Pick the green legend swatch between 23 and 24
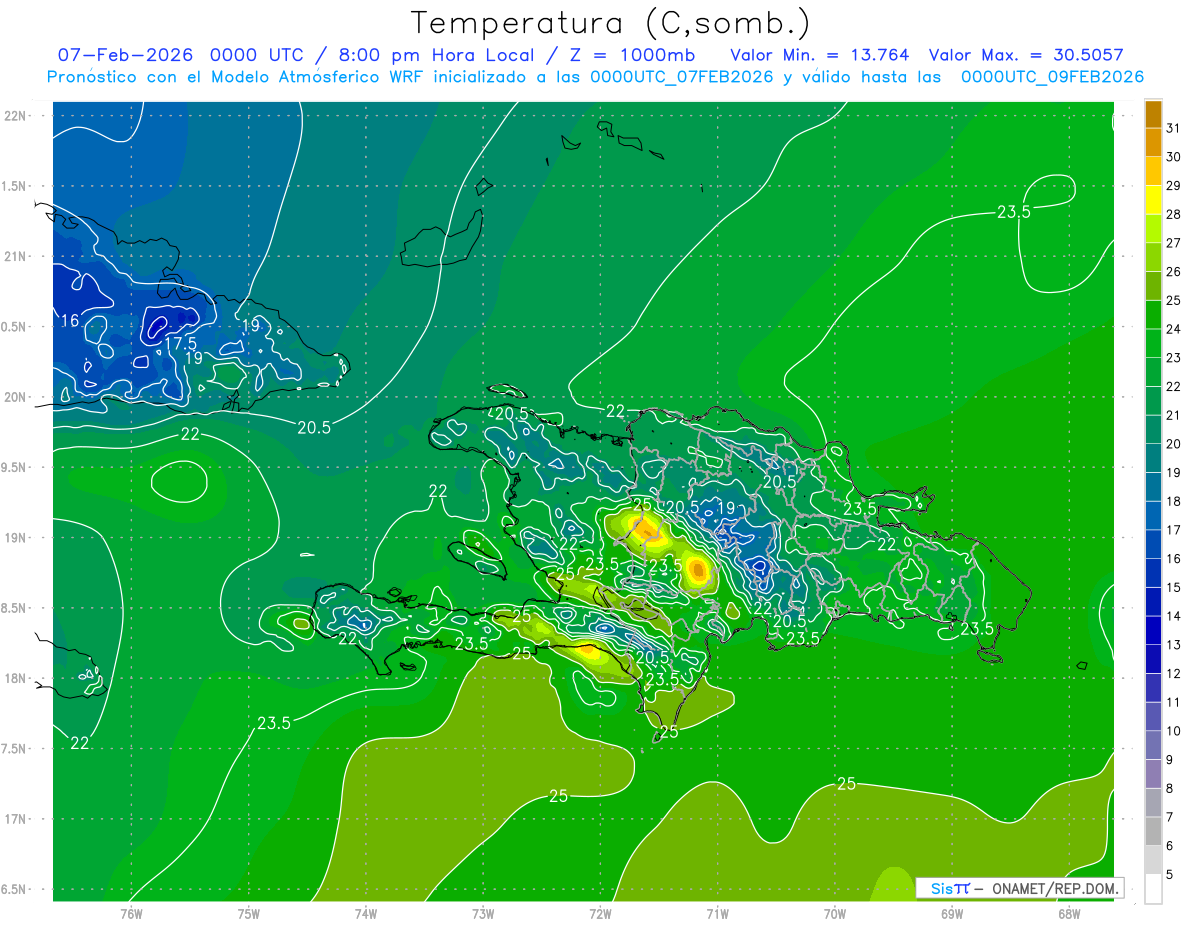Screen dimensions: 1200x927 (1153, 343)
